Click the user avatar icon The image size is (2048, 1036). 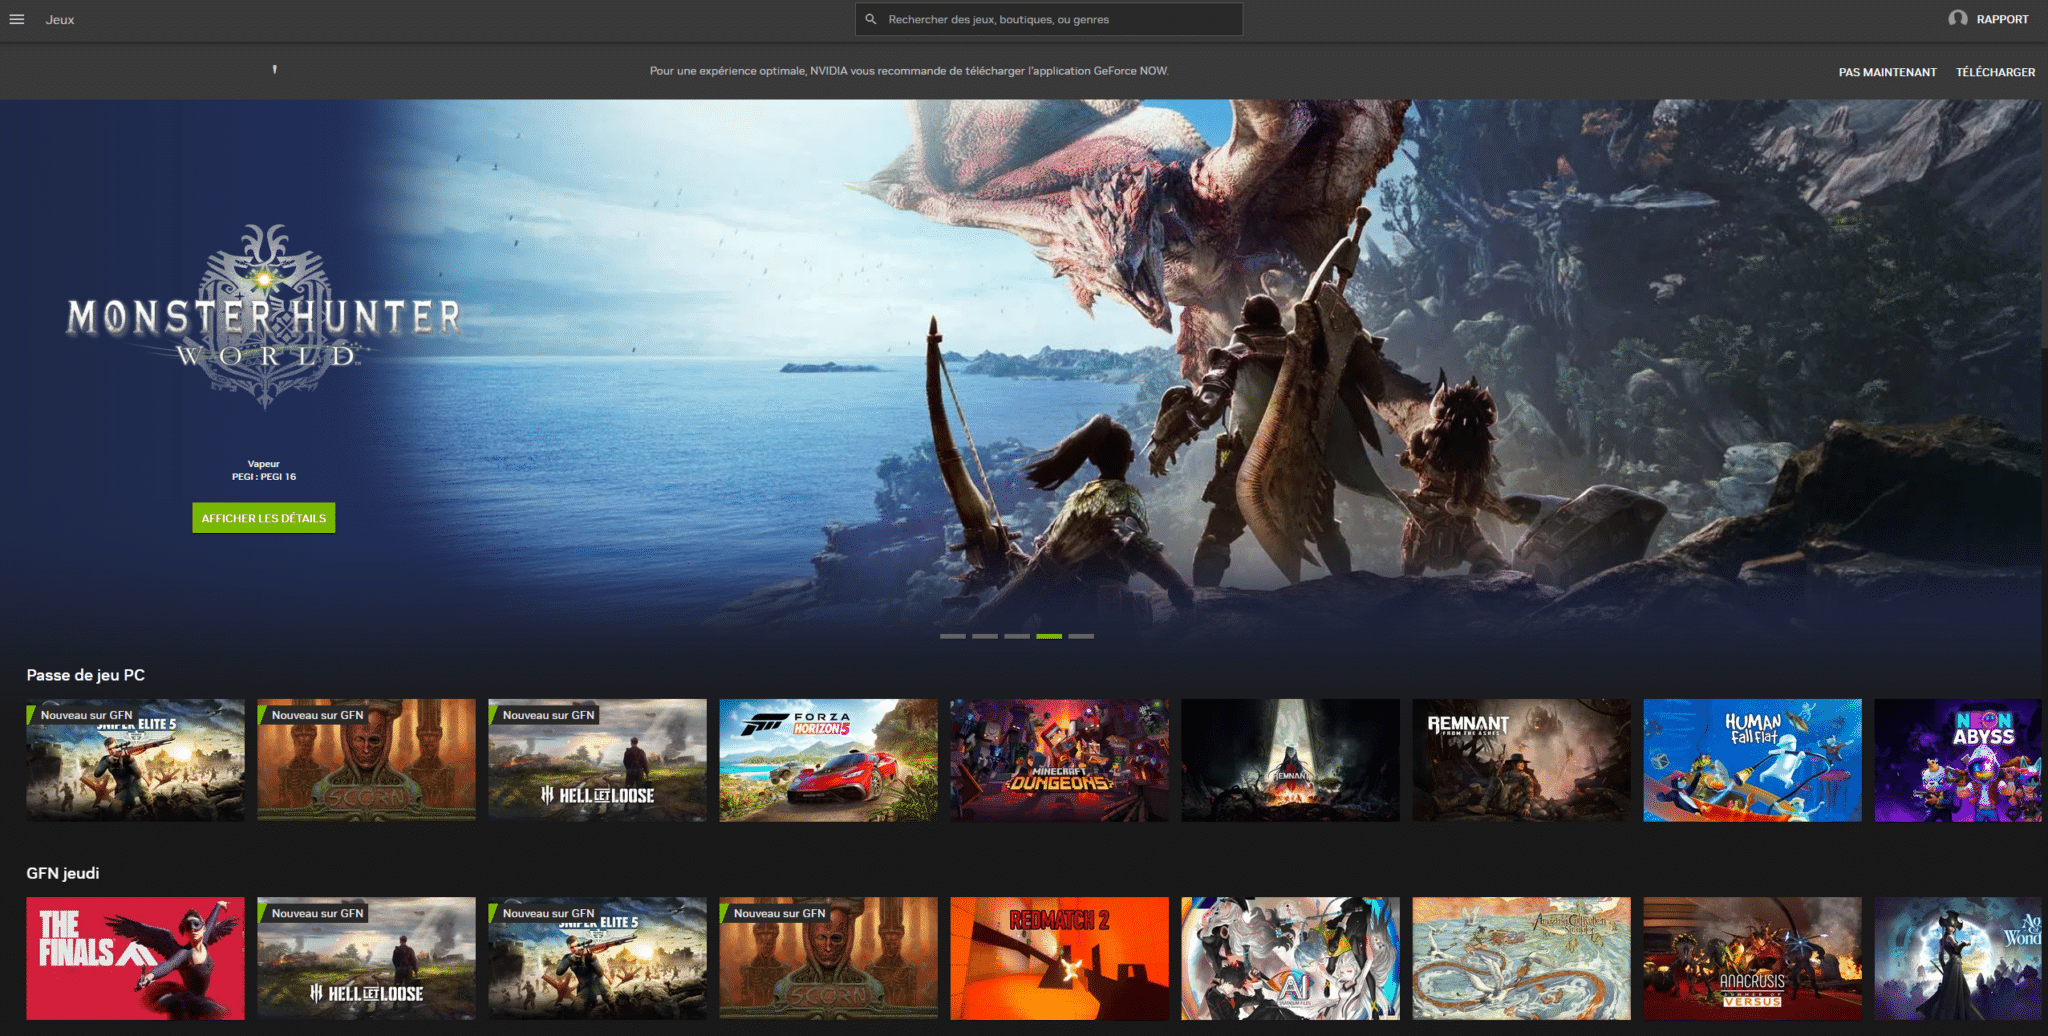click(x=1958, y=19)
